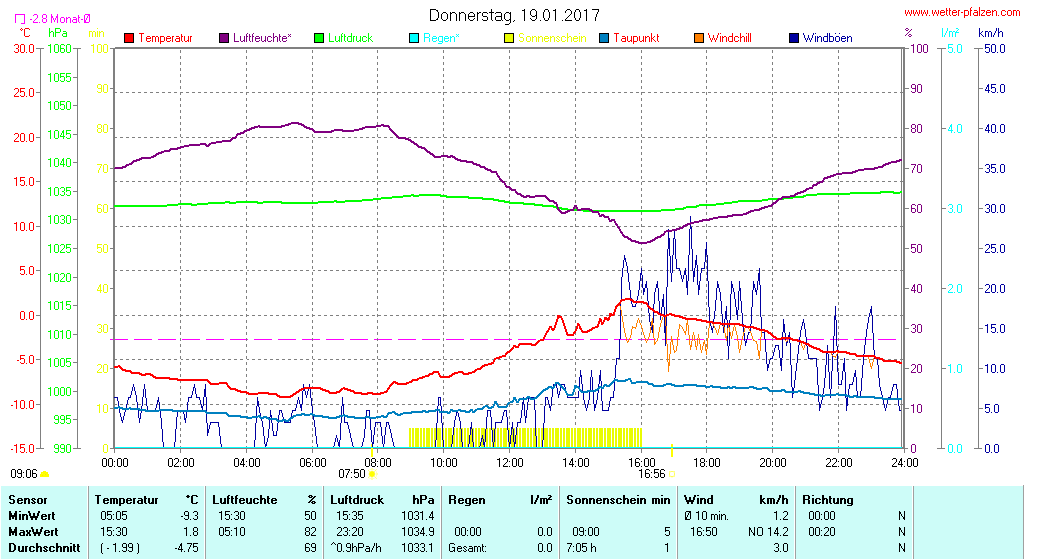The width and height of the screenshot is (1058, 559).
Task: Click the Sensor table header
Action: click(28, 500)
